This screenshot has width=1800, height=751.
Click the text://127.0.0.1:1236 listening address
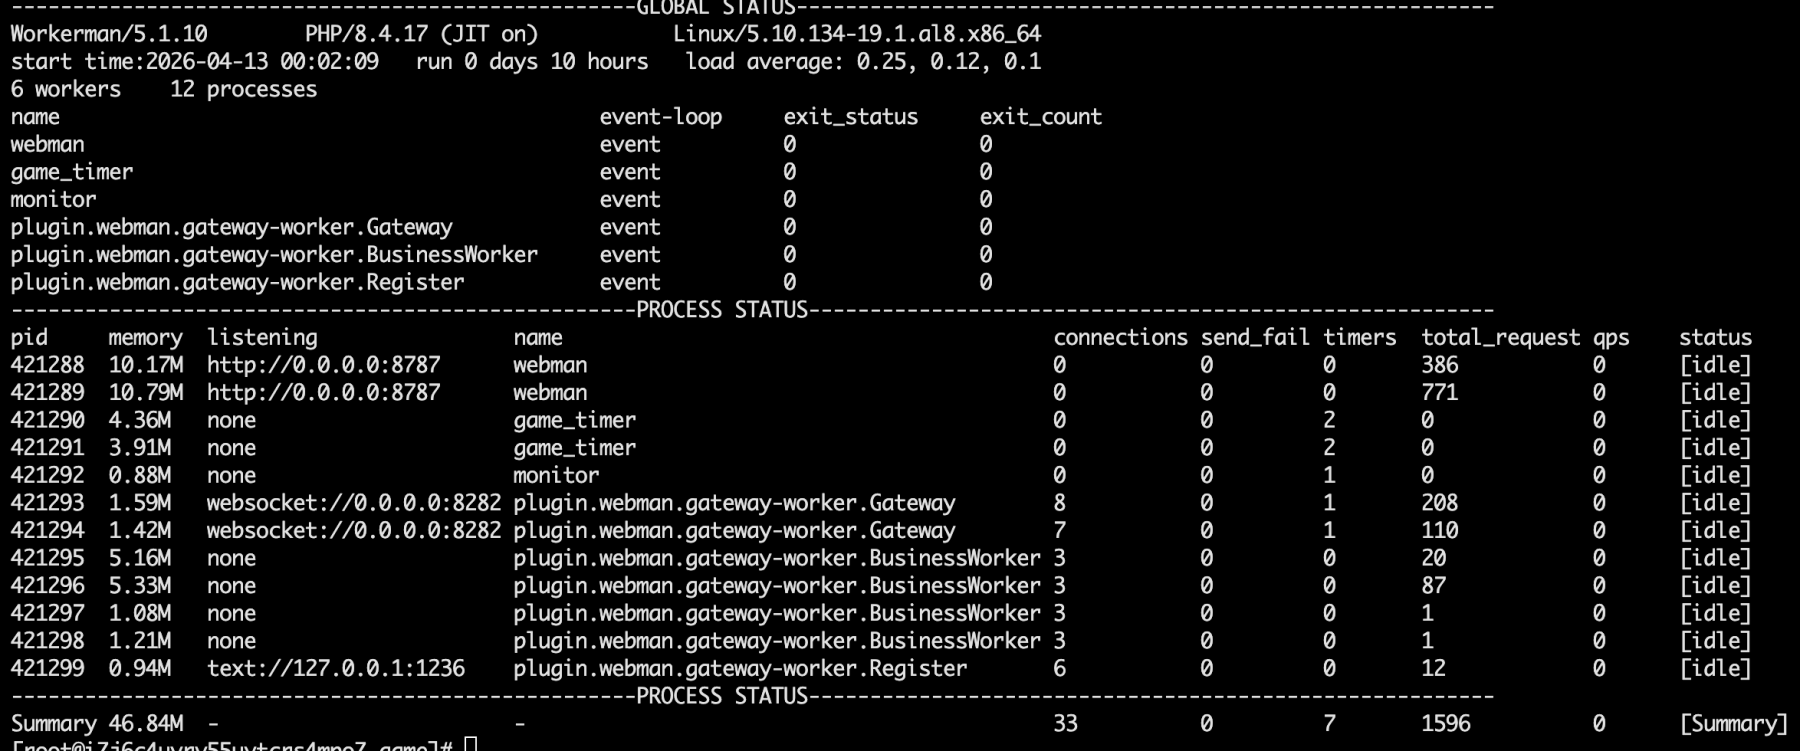[x=335, y=668]
